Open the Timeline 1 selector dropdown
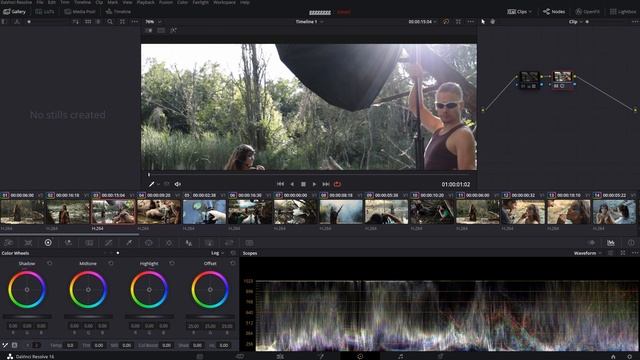640x360 pixels. click(309, 22)
